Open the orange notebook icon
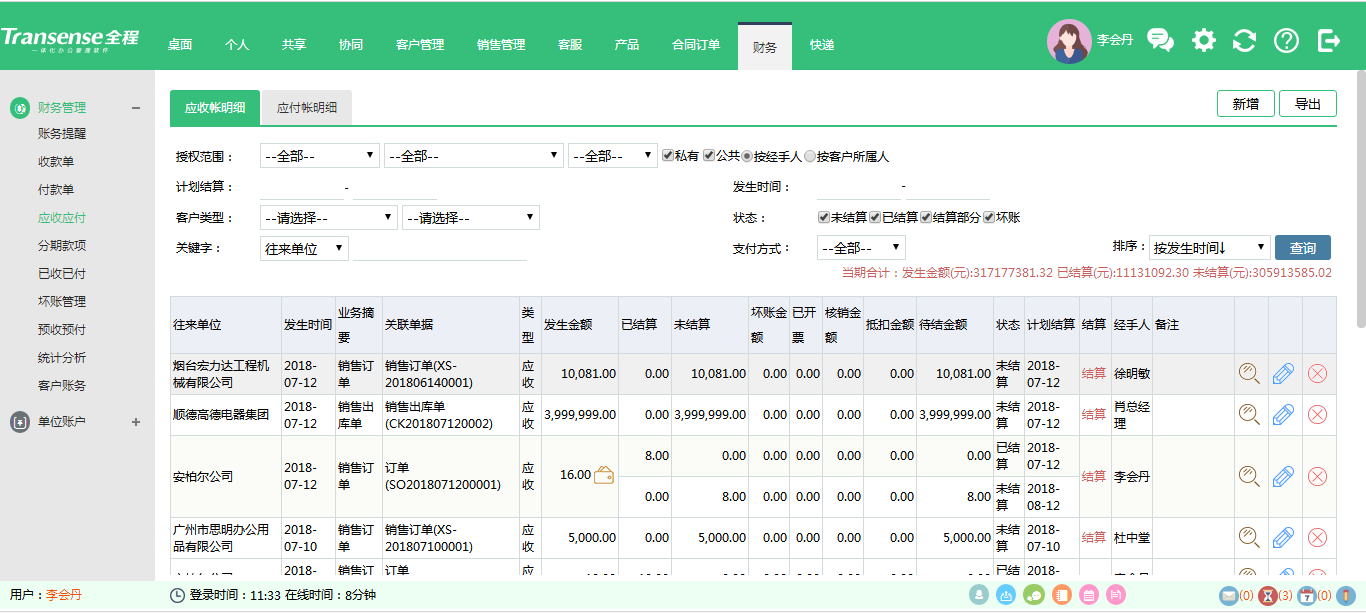1366x613 pixels. 1063,595
